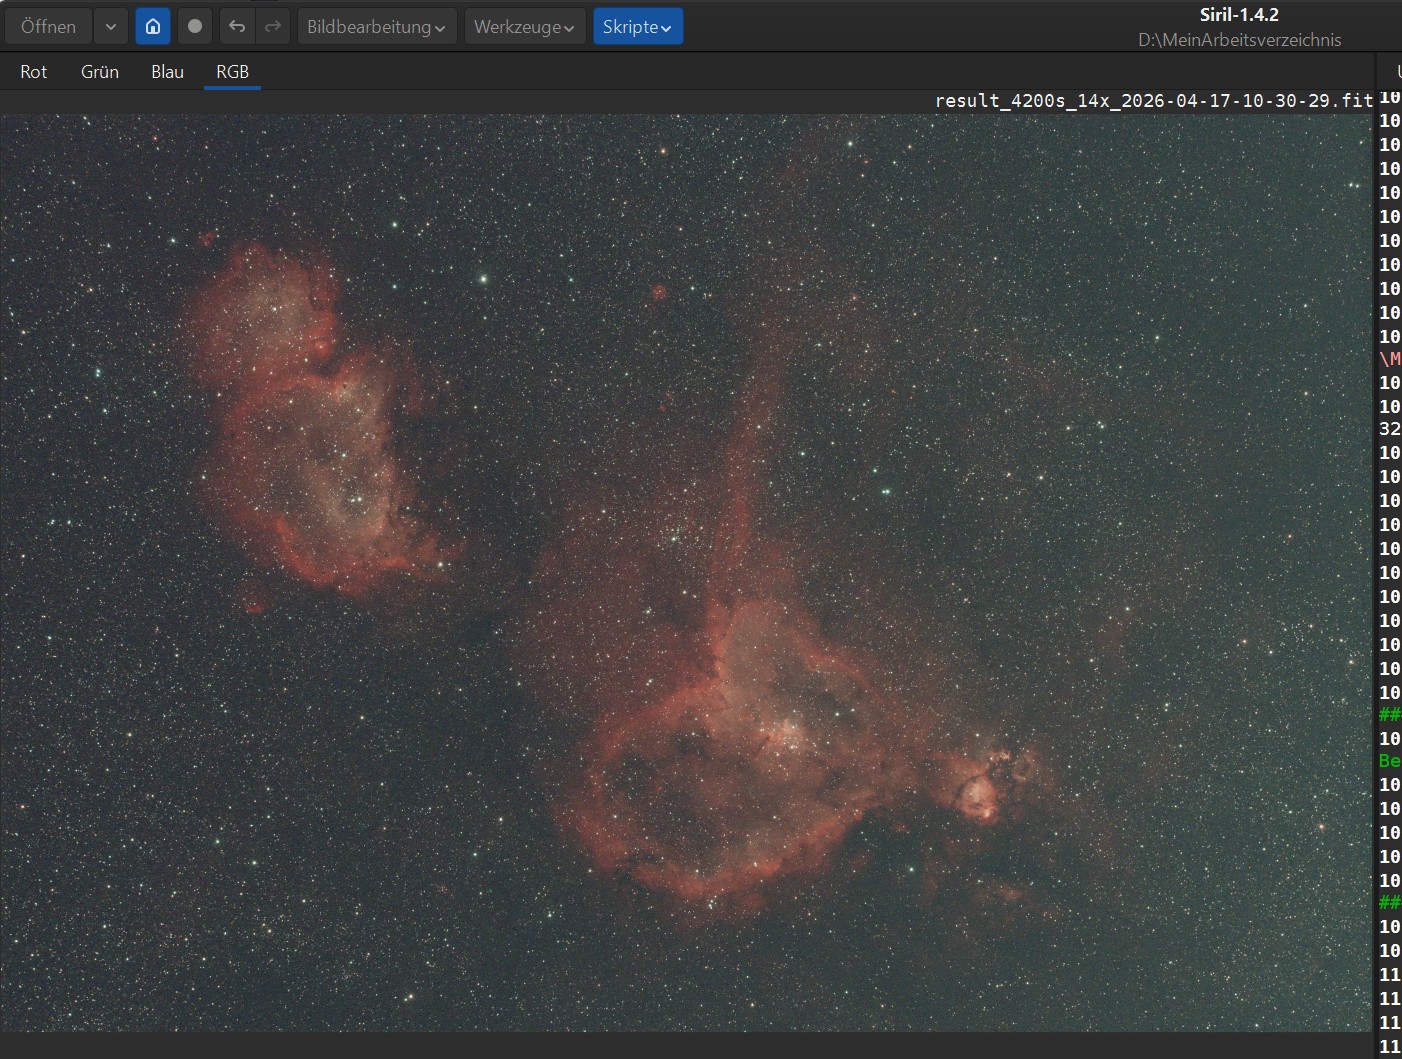Select the RGB composite tab
This screenshot has width=1402, height=1059.
click(x=232, y=72)
